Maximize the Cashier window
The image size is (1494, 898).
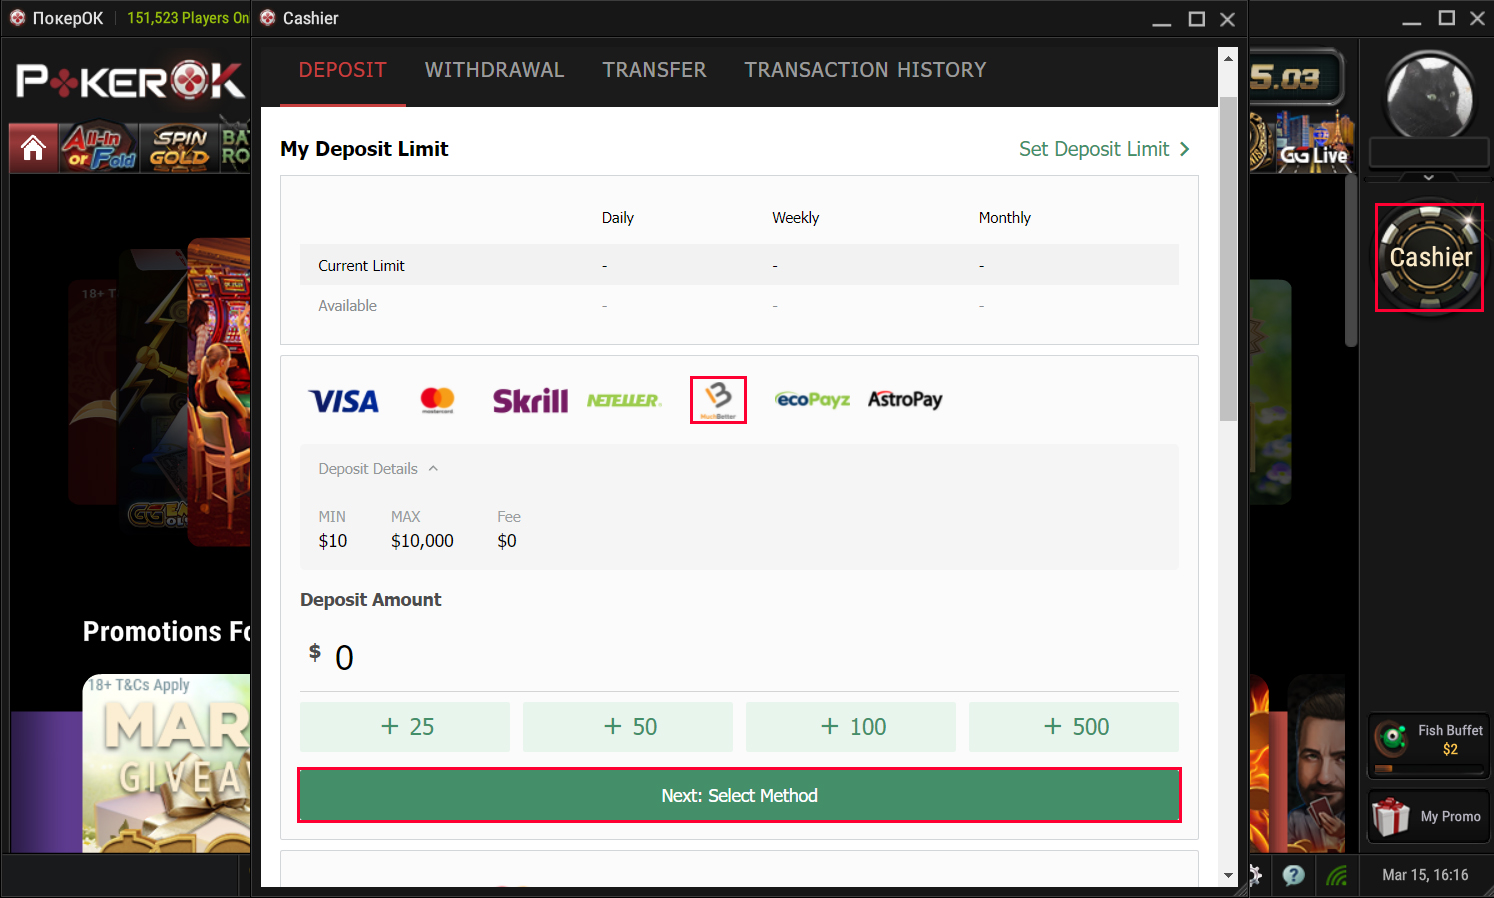(x=1196, y=19)
